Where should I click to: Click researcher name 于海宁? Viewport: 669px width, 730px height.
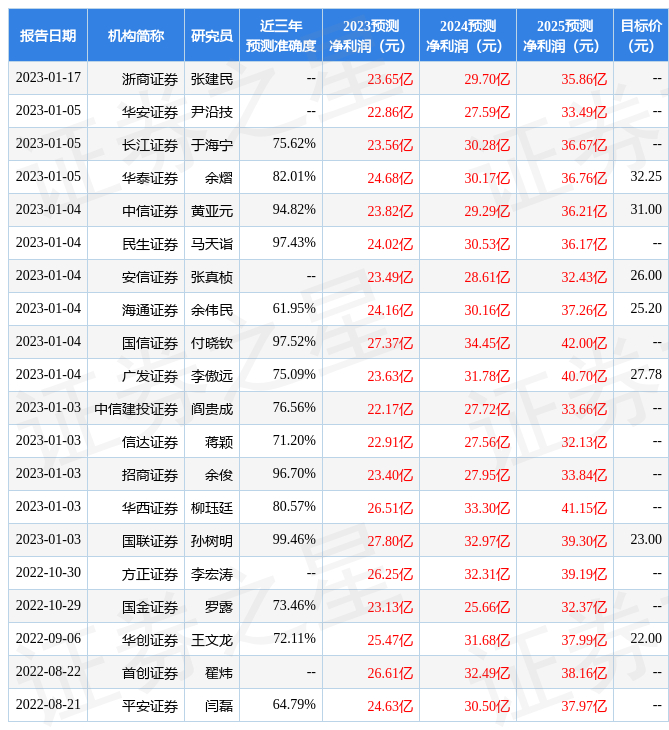pos(212,145)
